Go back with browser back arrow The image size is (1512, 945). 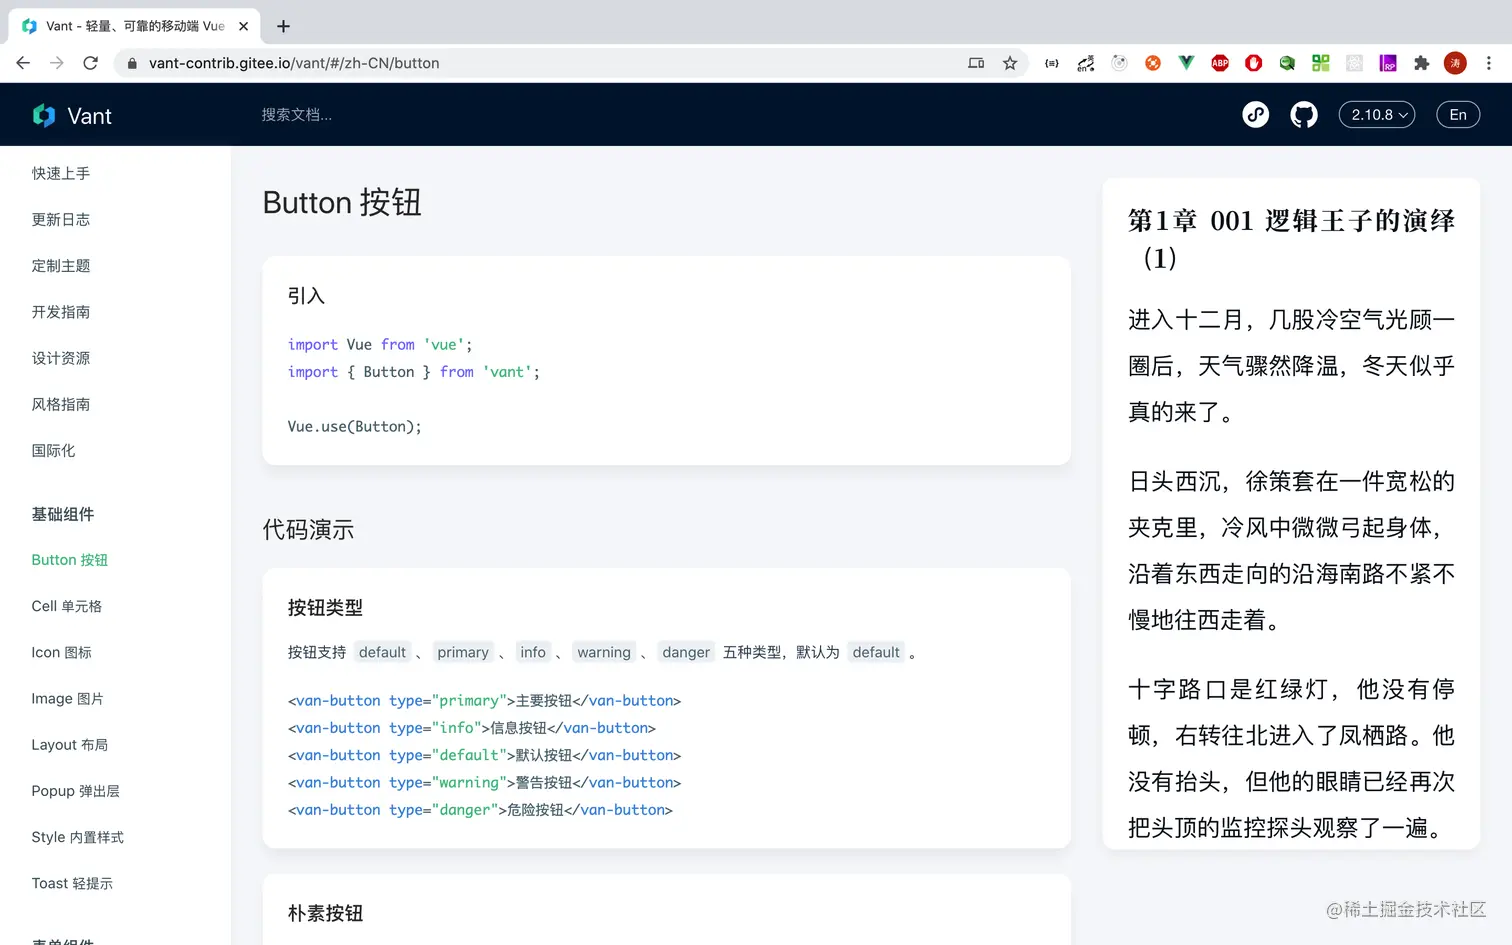click(x=23, y=63)
